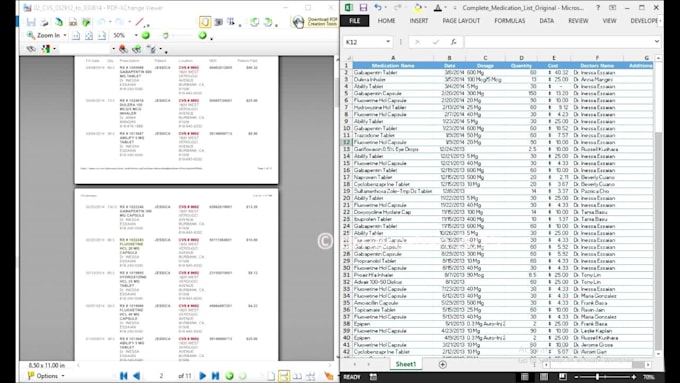The height and width of the screenshot is (383, 680).
Task: Switch to the VIEW ribbon tab
Action: pyautogui.click(x=609, y=20)
